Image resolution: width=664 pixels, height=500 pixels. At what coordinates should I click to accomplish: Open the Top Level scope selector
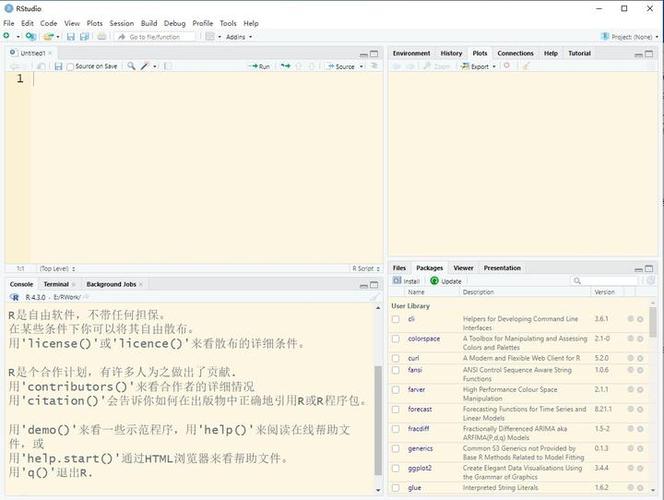(x=57, y=268)
